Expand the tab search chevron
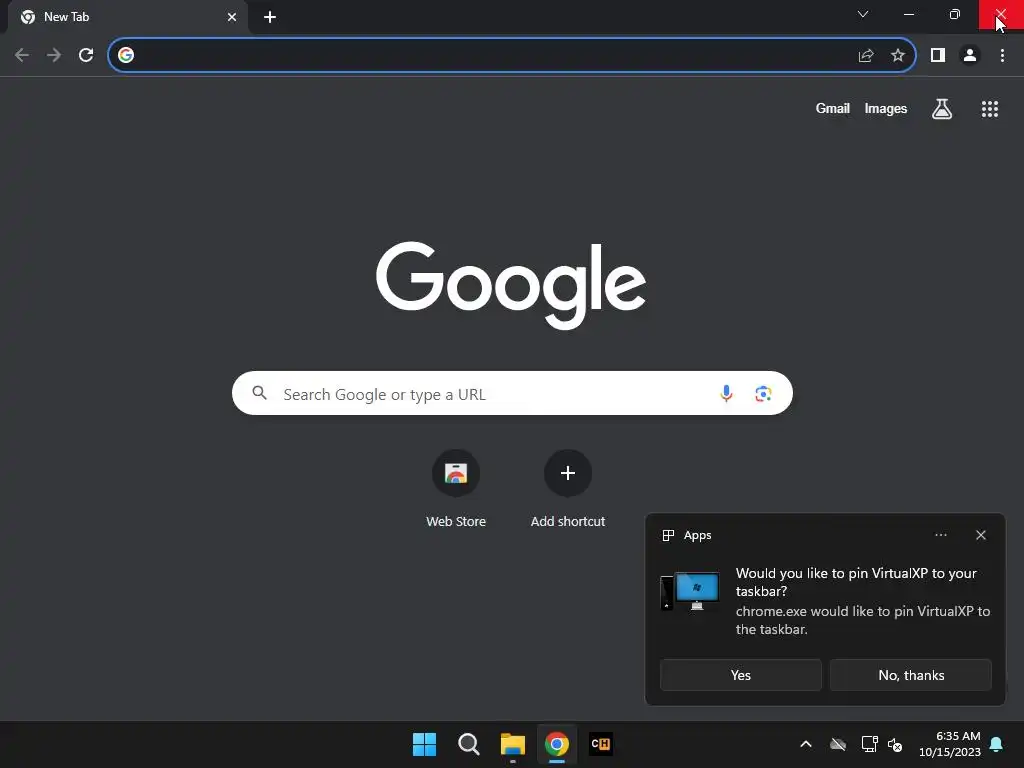This screenshot has height=768, width=1024. 863,14
